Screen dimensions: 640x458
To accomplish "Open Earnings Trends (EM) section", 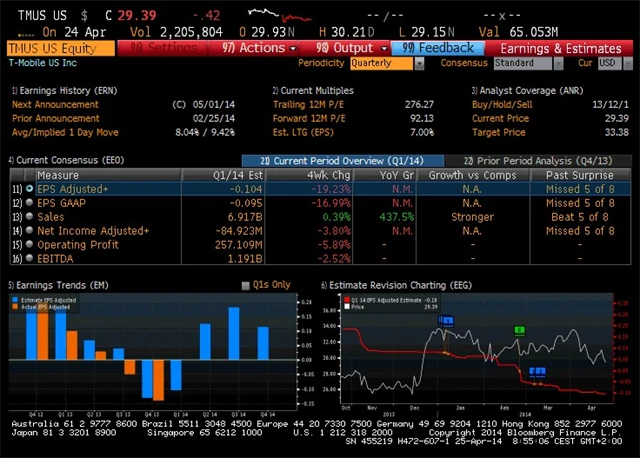I will click(x=59, y=285).
